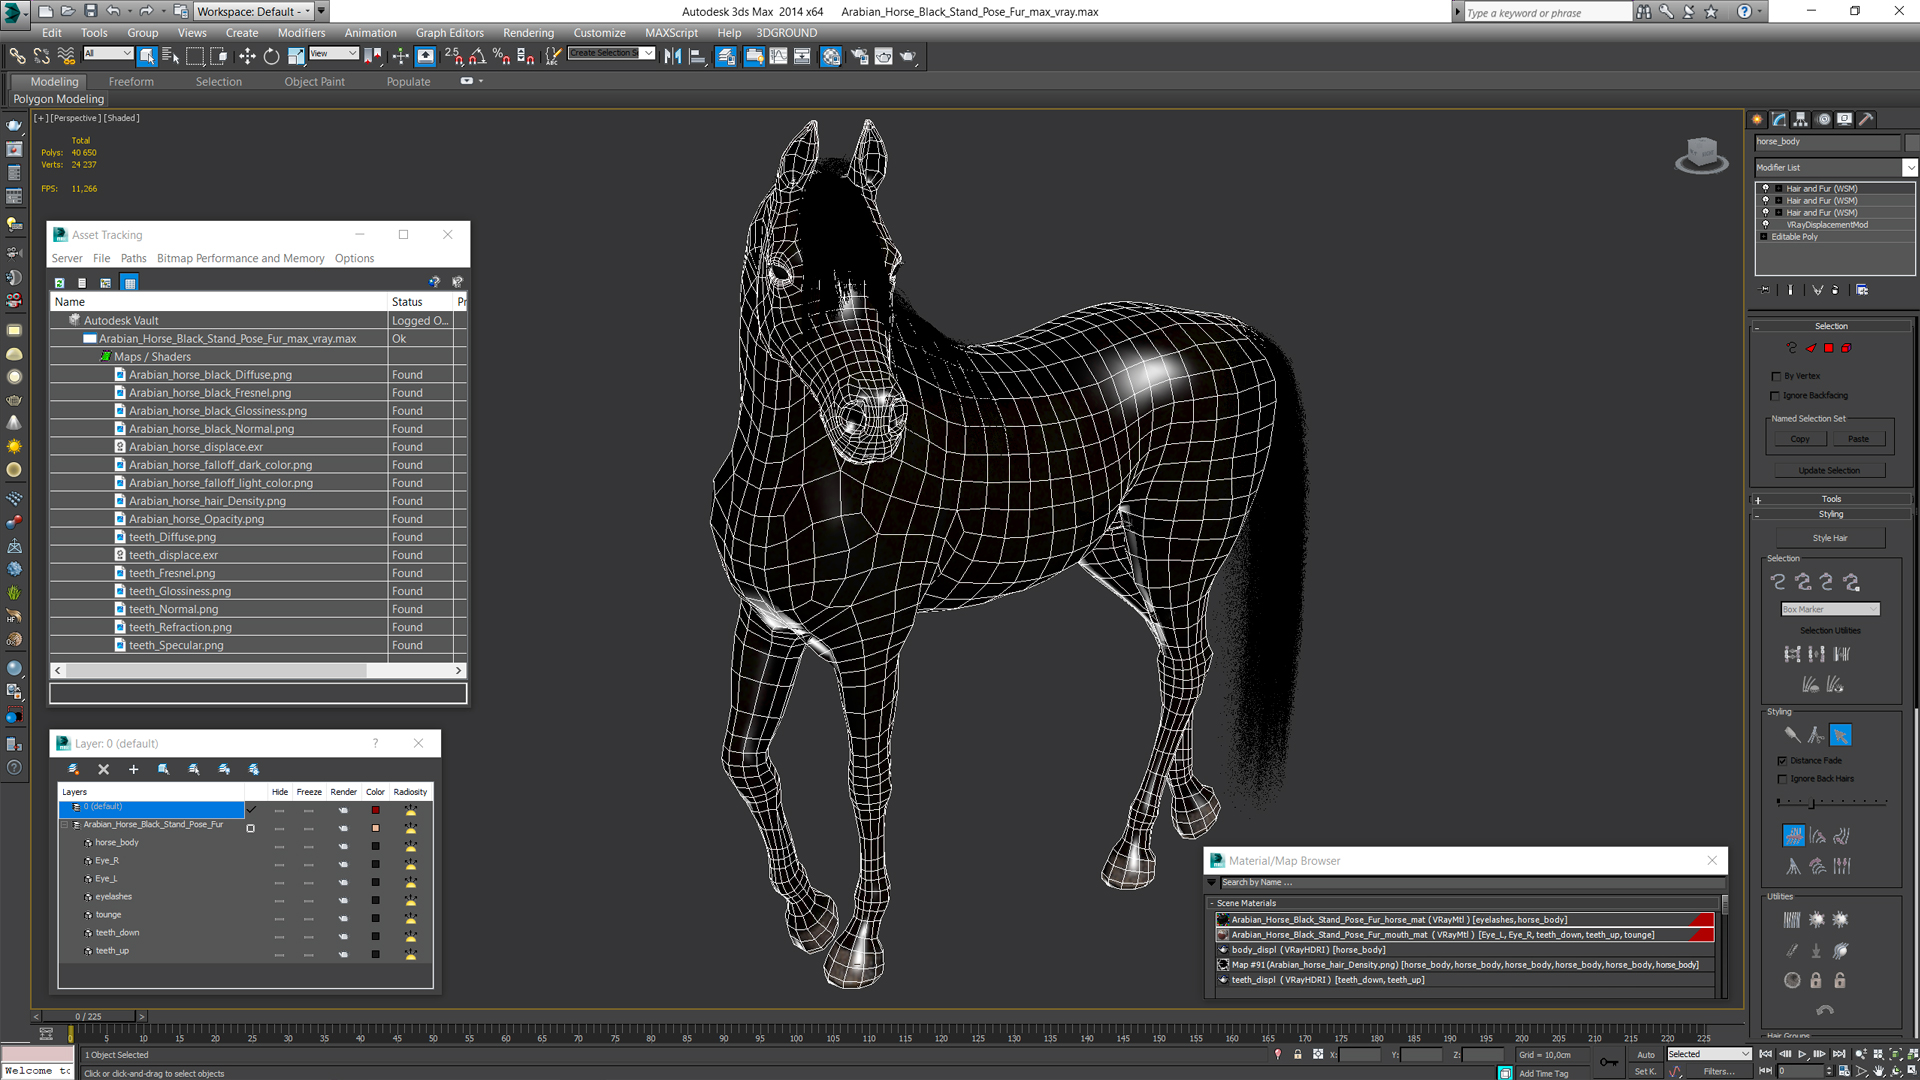
Task: Expand the Editable Poly stack entry
Action: point(1763,237)
